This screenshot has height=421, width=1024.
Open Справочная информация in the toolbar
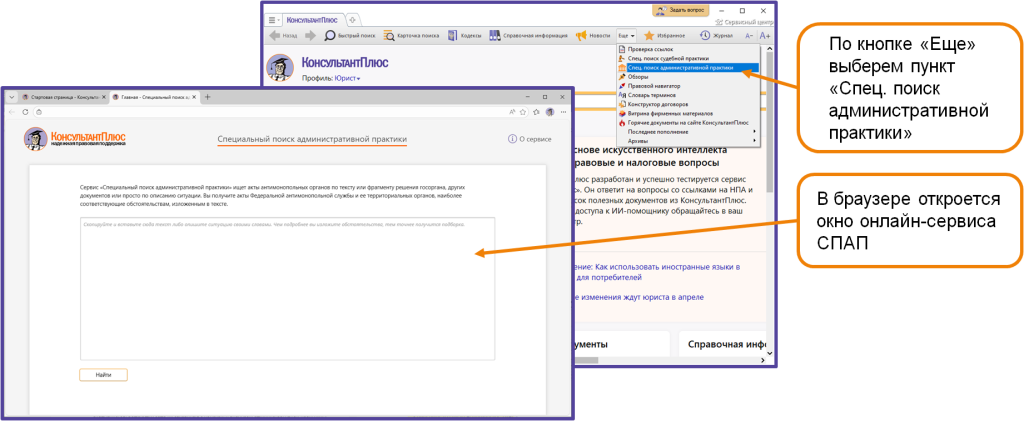[x=528, y=36]
